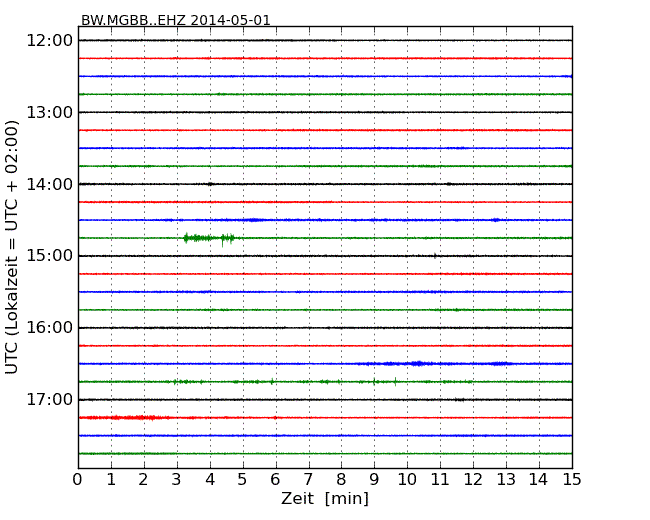650x520 pixels.
Task: Select the 16:00 time axis label
Action: click(x=50, y=328)
